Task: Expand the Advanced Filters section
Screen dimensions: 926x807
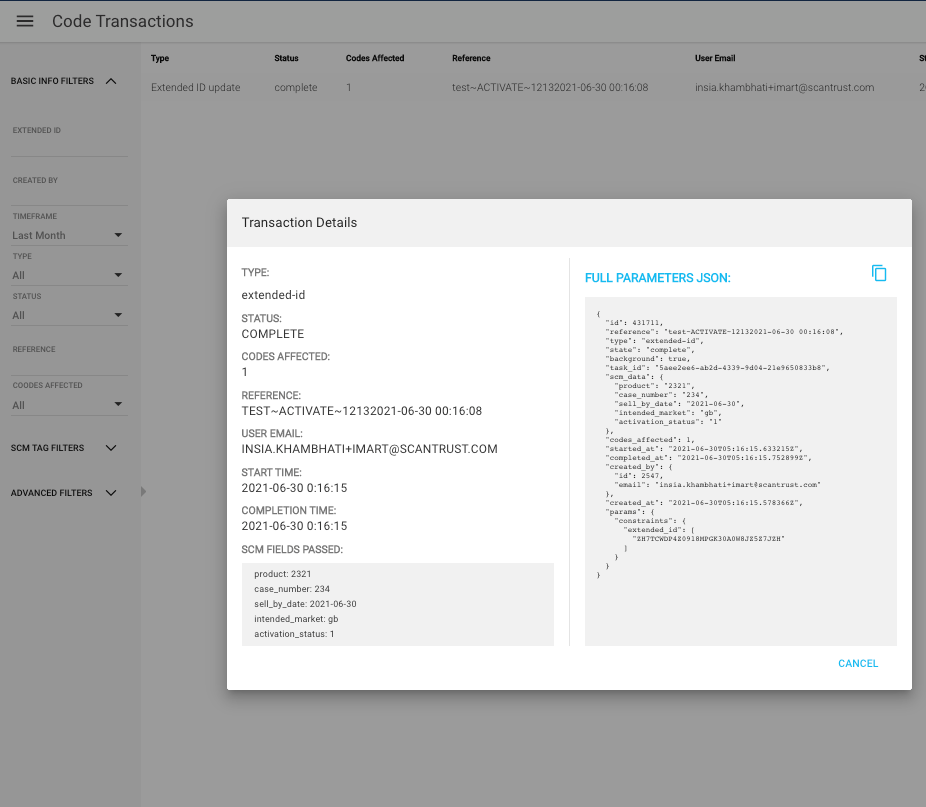Action: point(111,493)
